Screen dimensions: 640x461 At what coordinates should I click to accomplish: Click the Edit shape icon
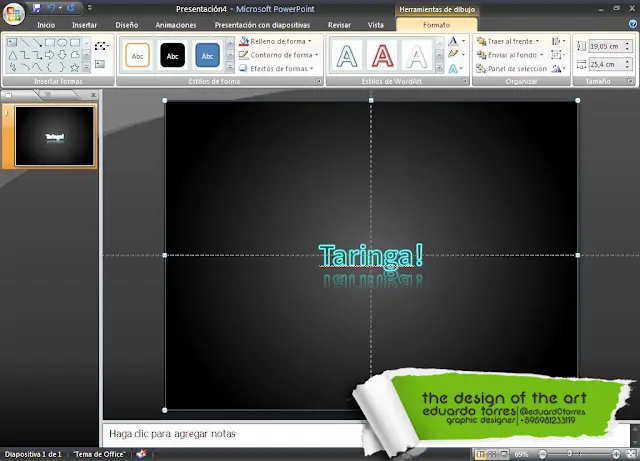(101, 46)
